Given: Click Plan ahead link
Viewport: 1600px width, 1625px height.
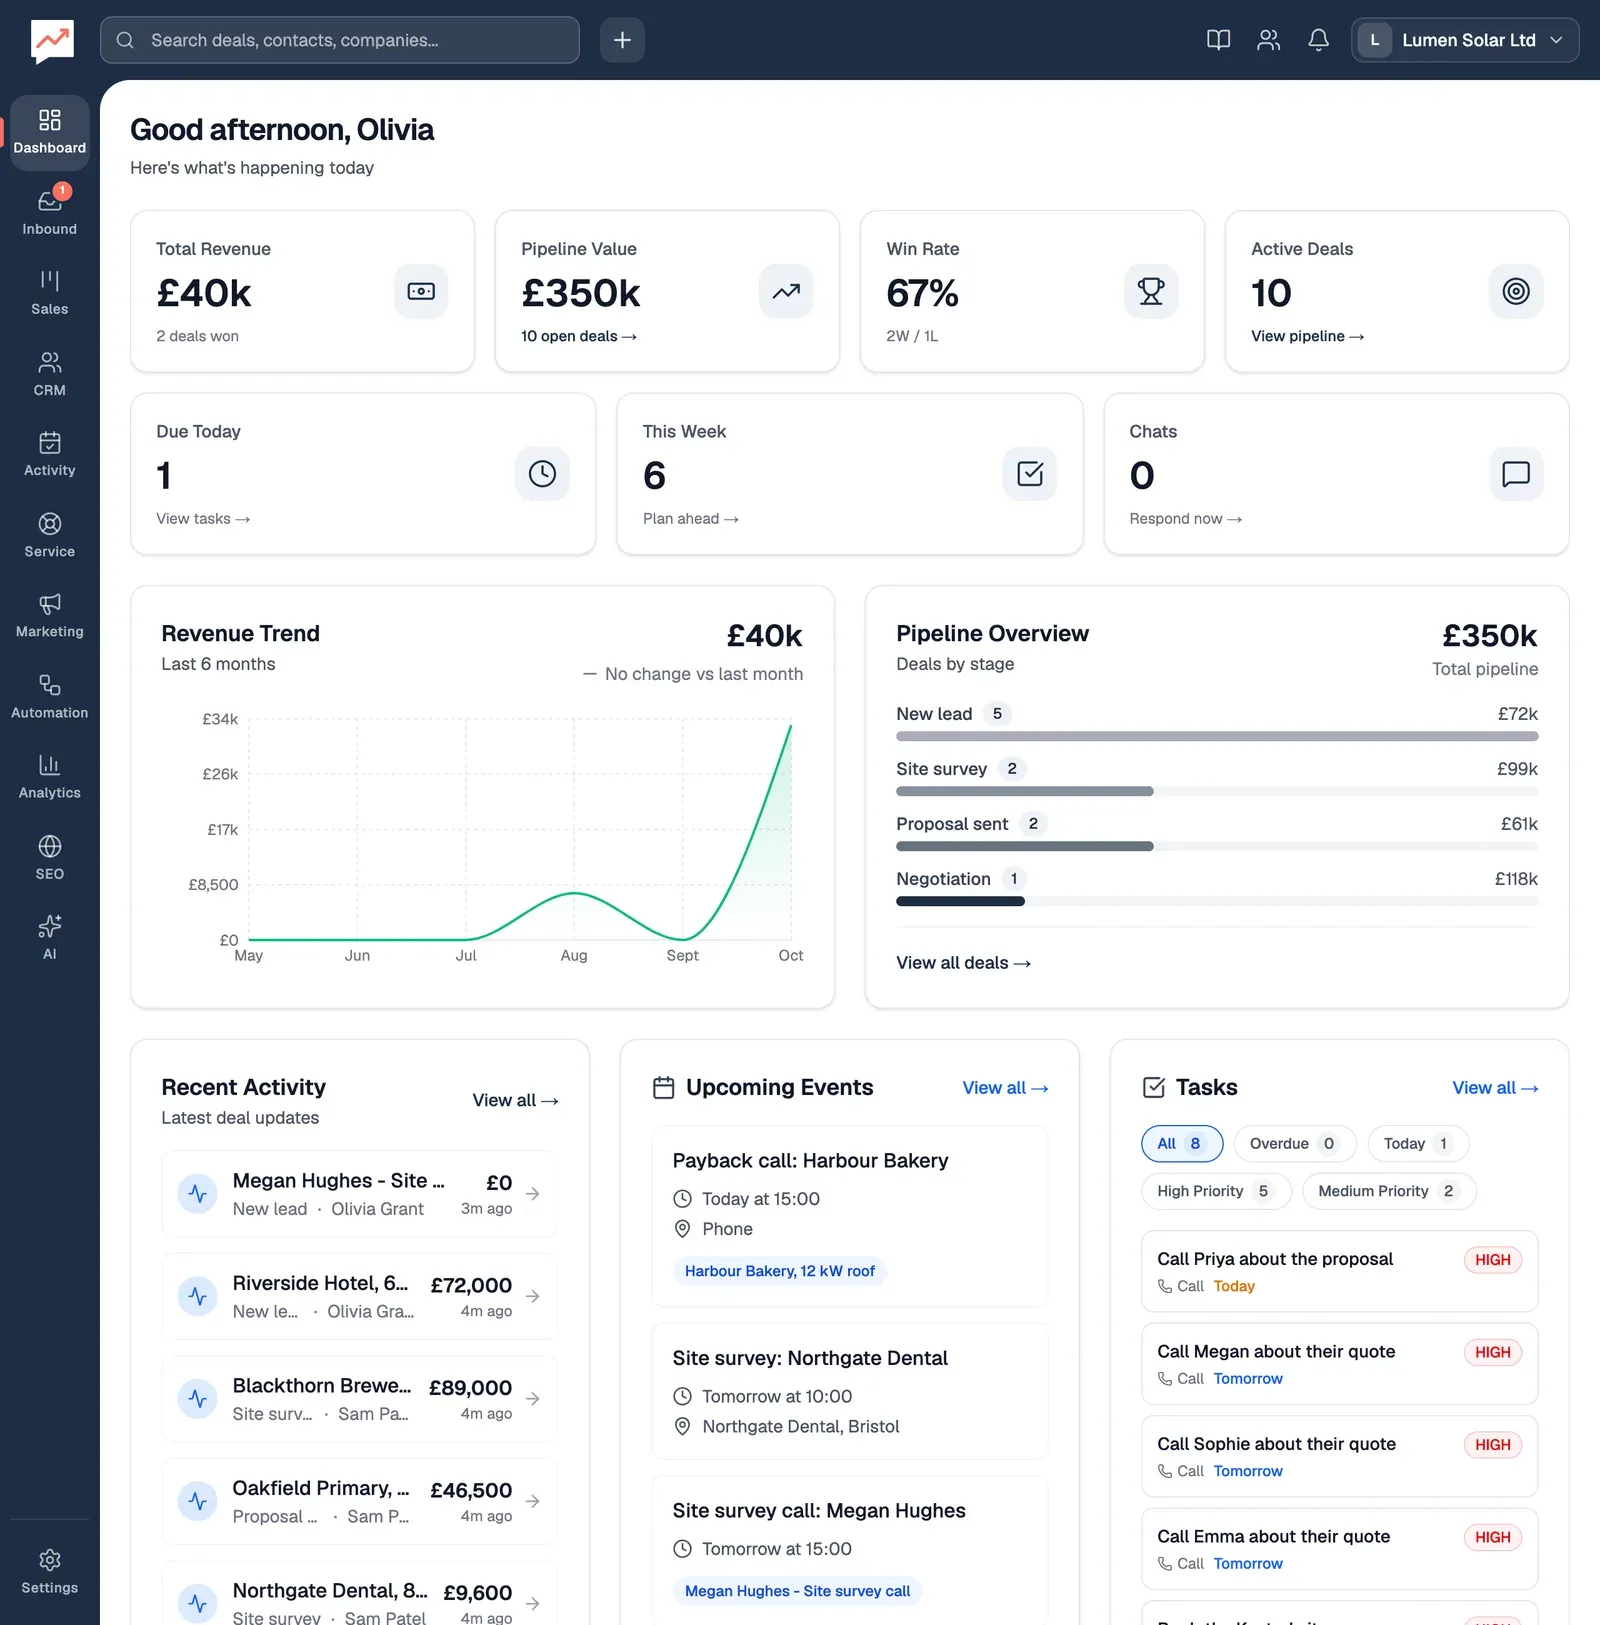Looking at the screenshot, I should click(x=691, y=519).
